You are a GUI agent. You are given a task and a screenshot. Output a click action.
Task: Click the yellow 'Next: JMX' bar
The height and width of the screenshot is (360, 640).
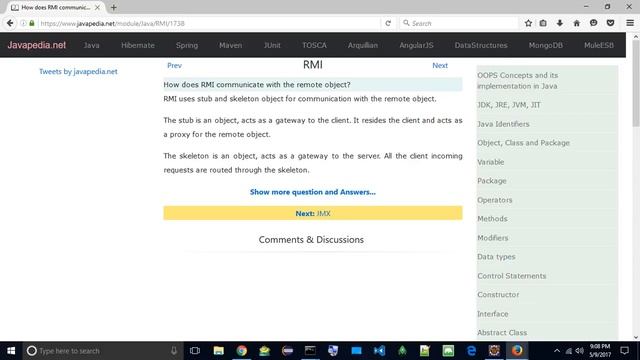coord(313,213)
